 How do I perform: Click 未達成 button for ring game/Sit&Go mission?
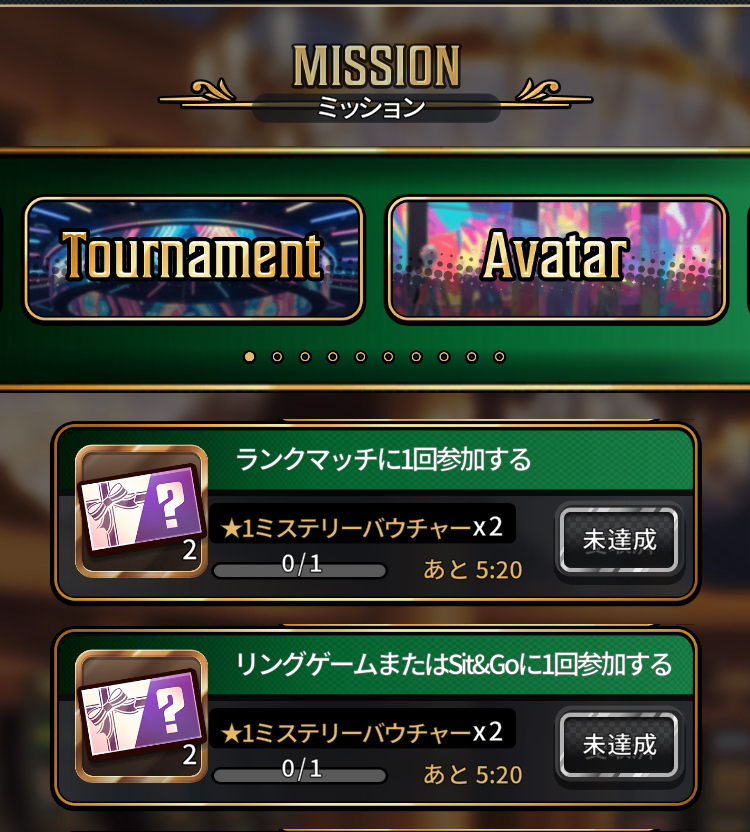point(619,745)
